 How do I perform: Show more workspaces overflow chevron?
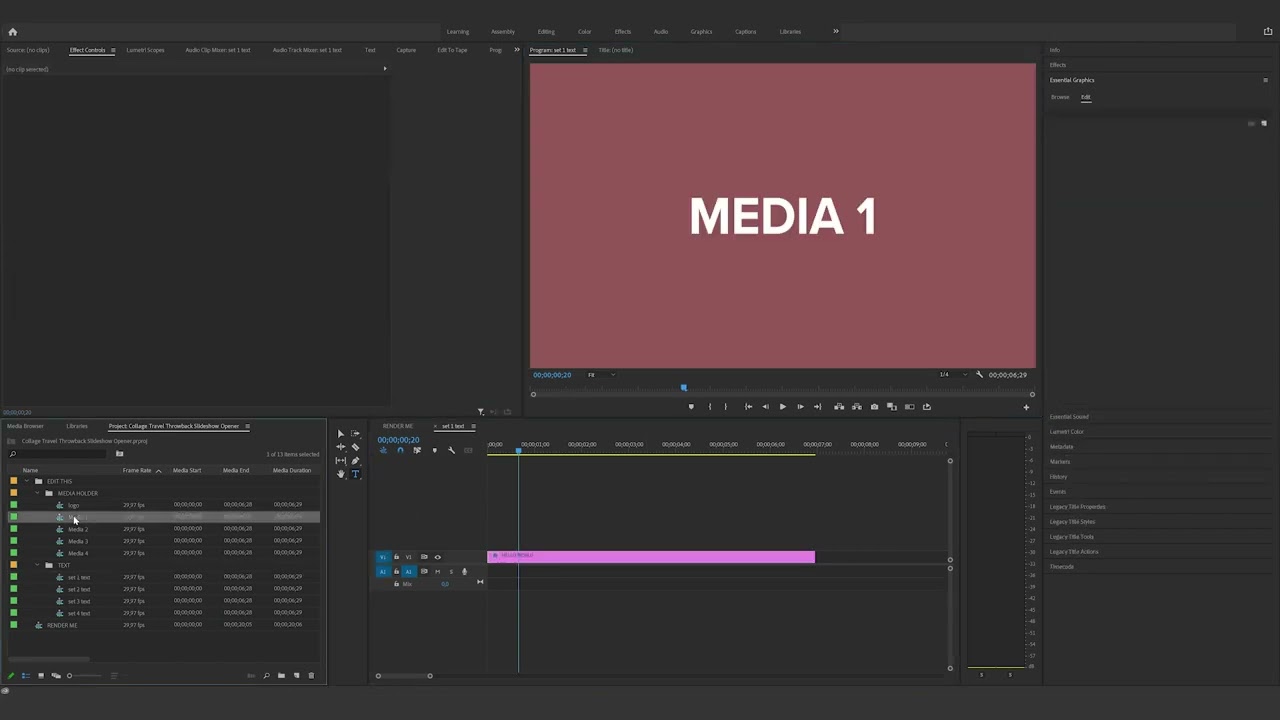pos(836,31)
